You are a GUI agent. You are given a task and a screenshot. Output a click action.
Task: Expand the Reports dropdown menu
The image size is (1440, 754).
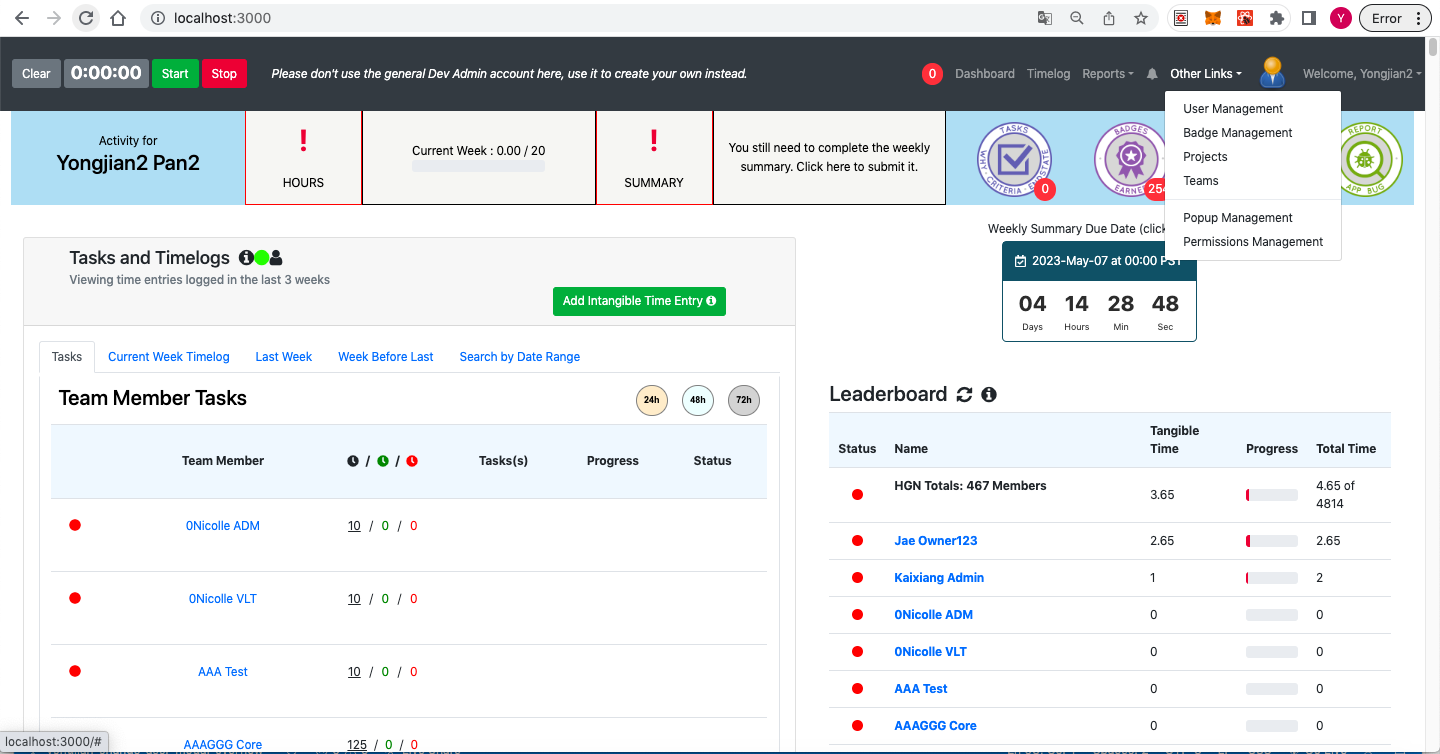point(1108,74)
